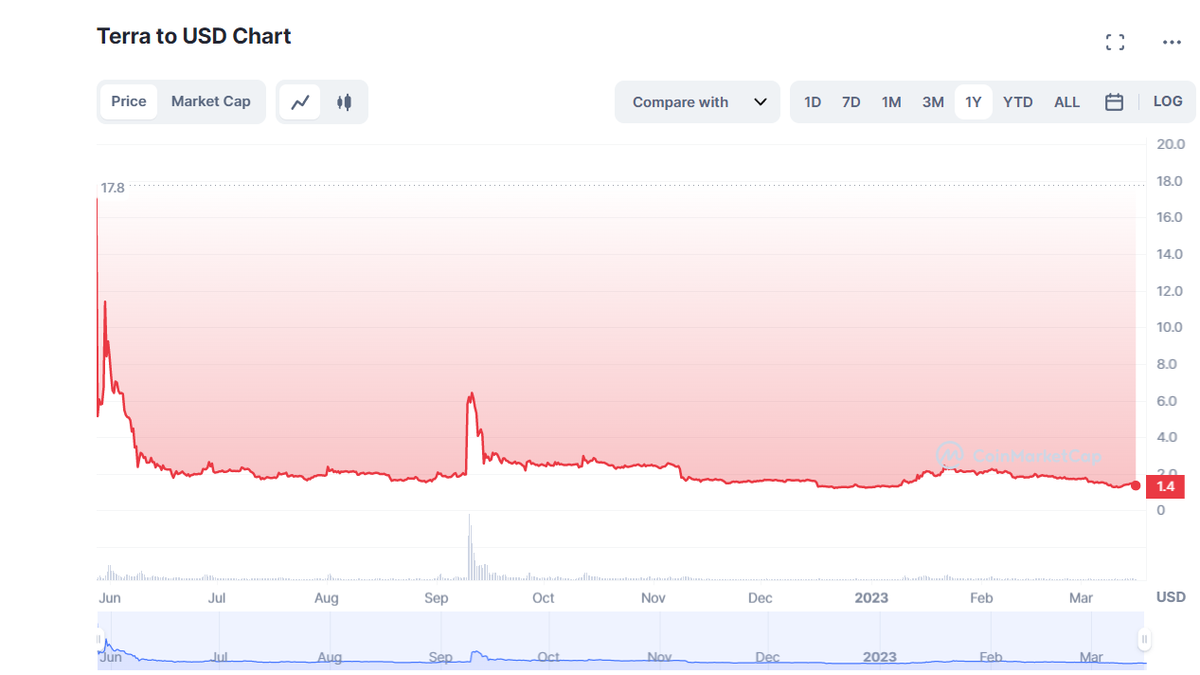Select the Price tab

(129, 101)
